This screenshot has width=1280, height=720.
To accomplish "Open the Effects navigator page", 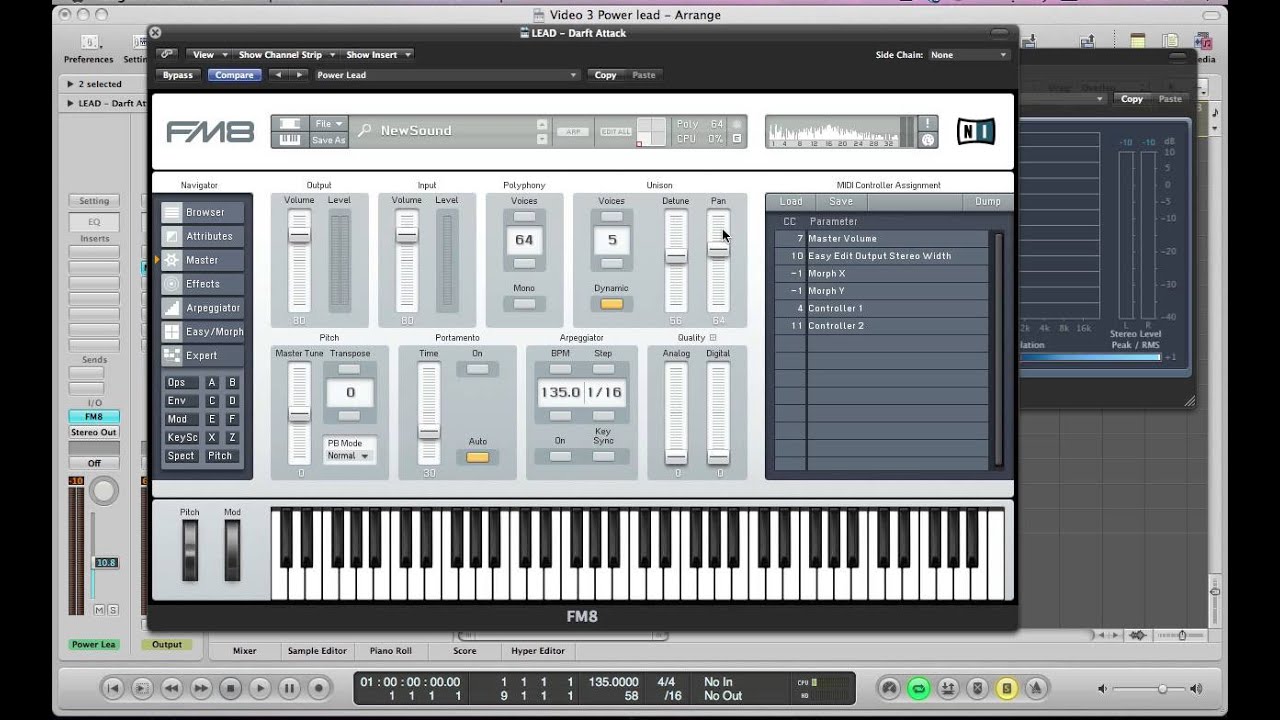I will 203,284.
